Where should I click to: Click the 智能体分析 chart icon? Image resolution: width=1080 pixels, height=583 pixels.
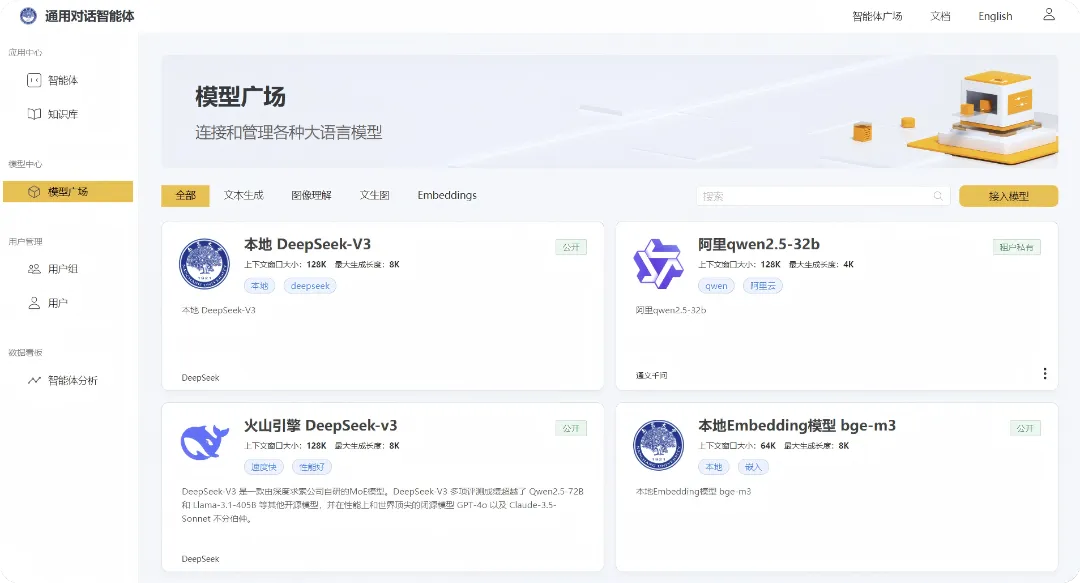click(x=34, y=380)
